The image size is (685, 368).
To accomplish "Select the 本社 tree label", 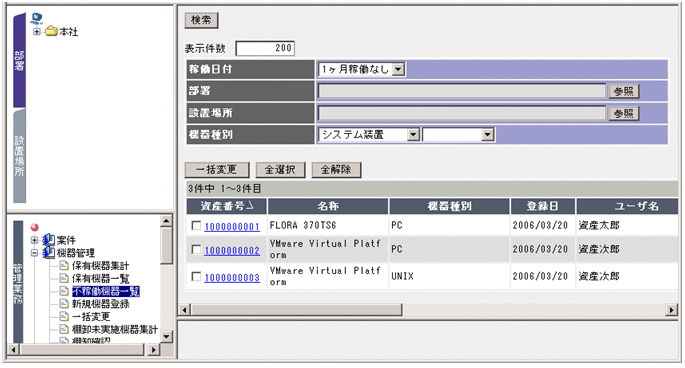I will [x=69, y=32].
